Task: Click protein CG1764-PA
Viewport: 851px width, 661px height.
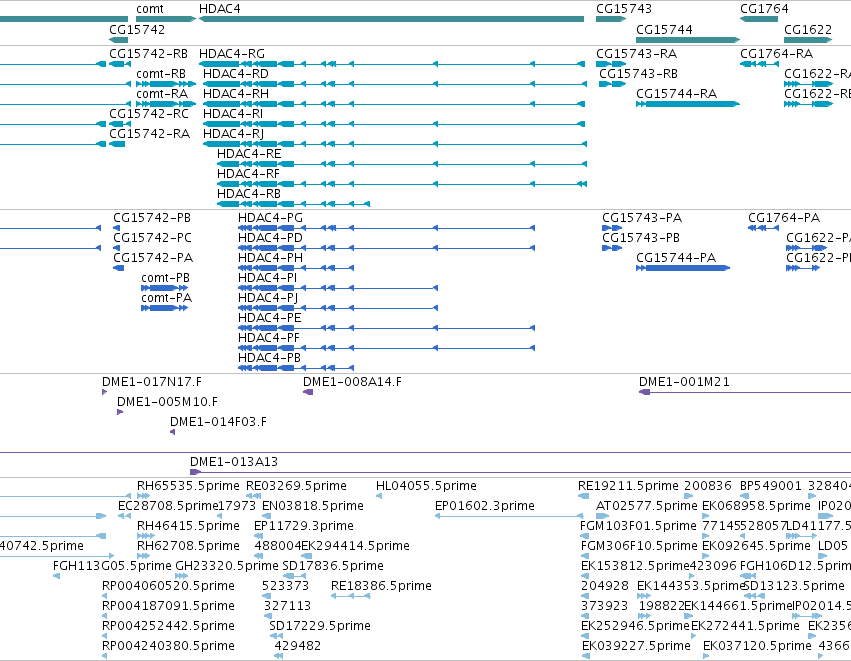Action: coord(784,218)
